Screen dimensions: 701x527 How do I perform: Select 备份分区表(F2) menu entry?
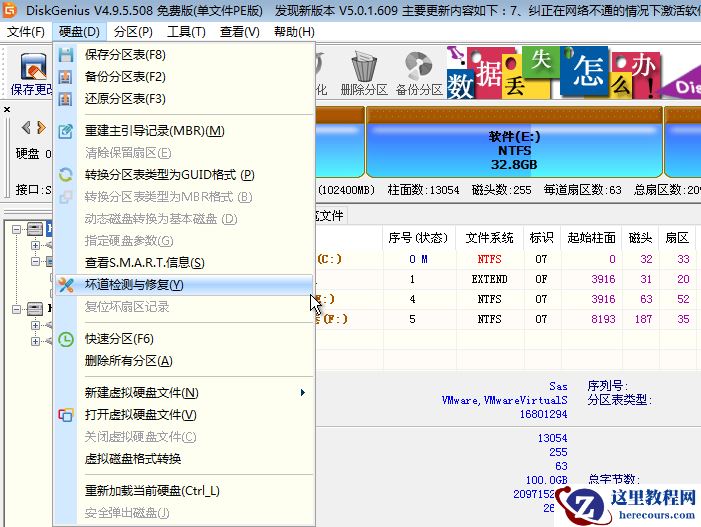[x=184, y=77]
